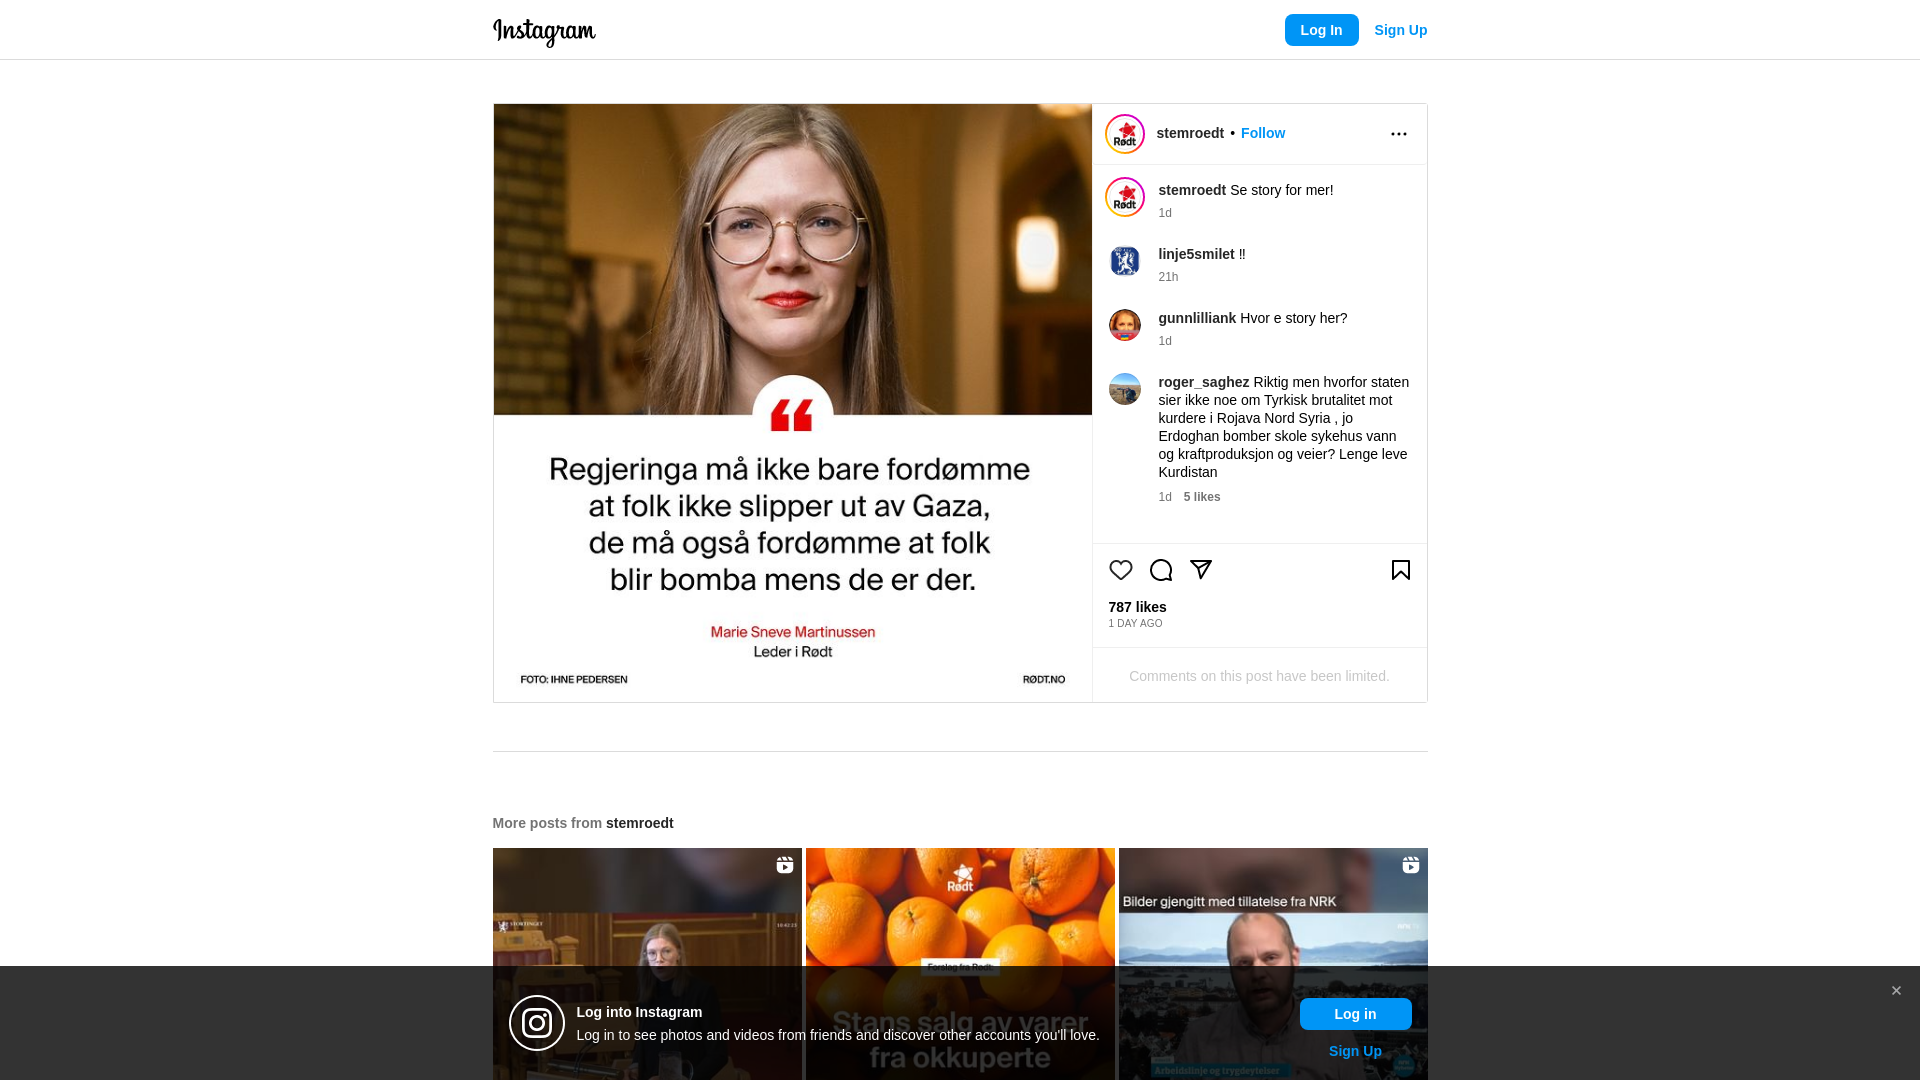1920x1080 pixels.
Task: Click the Instagram logo
Action: [544, 32]
